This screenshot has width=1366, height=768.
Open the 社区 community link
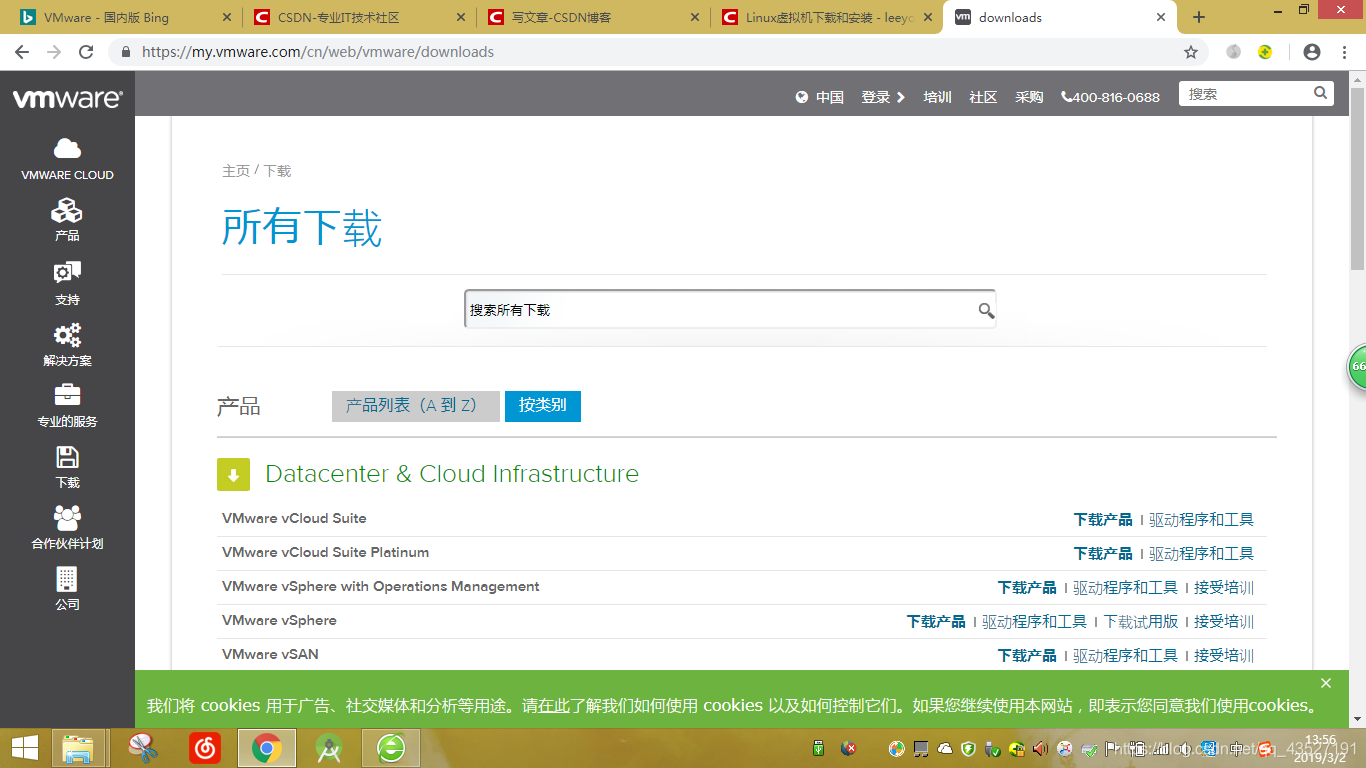click(983, 97)
